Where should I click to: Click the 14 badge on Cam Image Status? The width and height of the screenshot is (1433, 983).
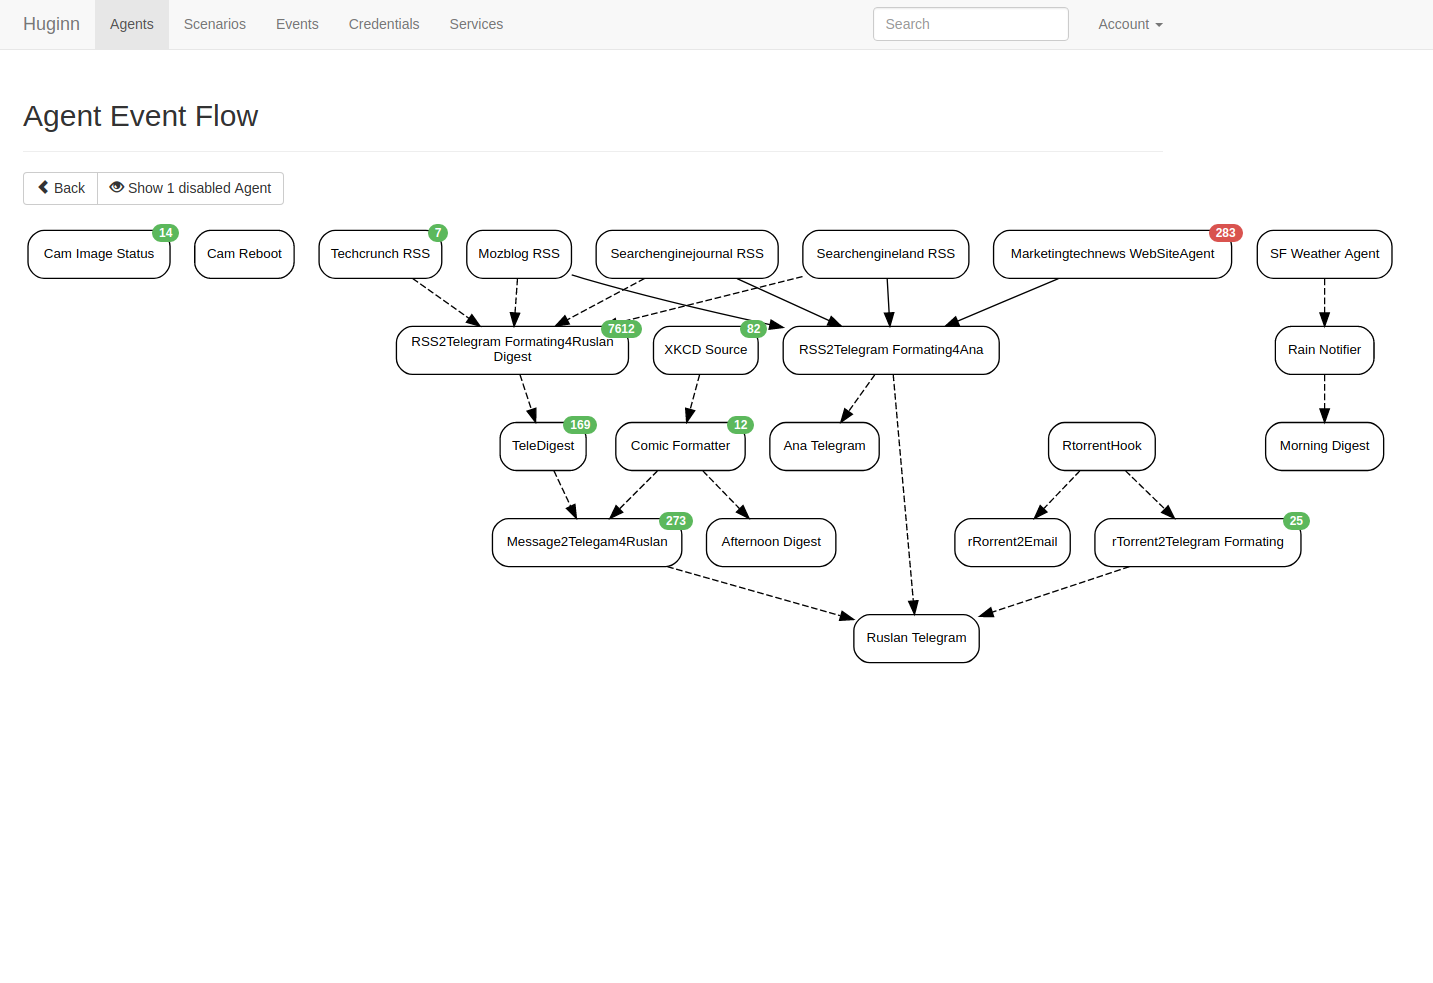point(166,233)
